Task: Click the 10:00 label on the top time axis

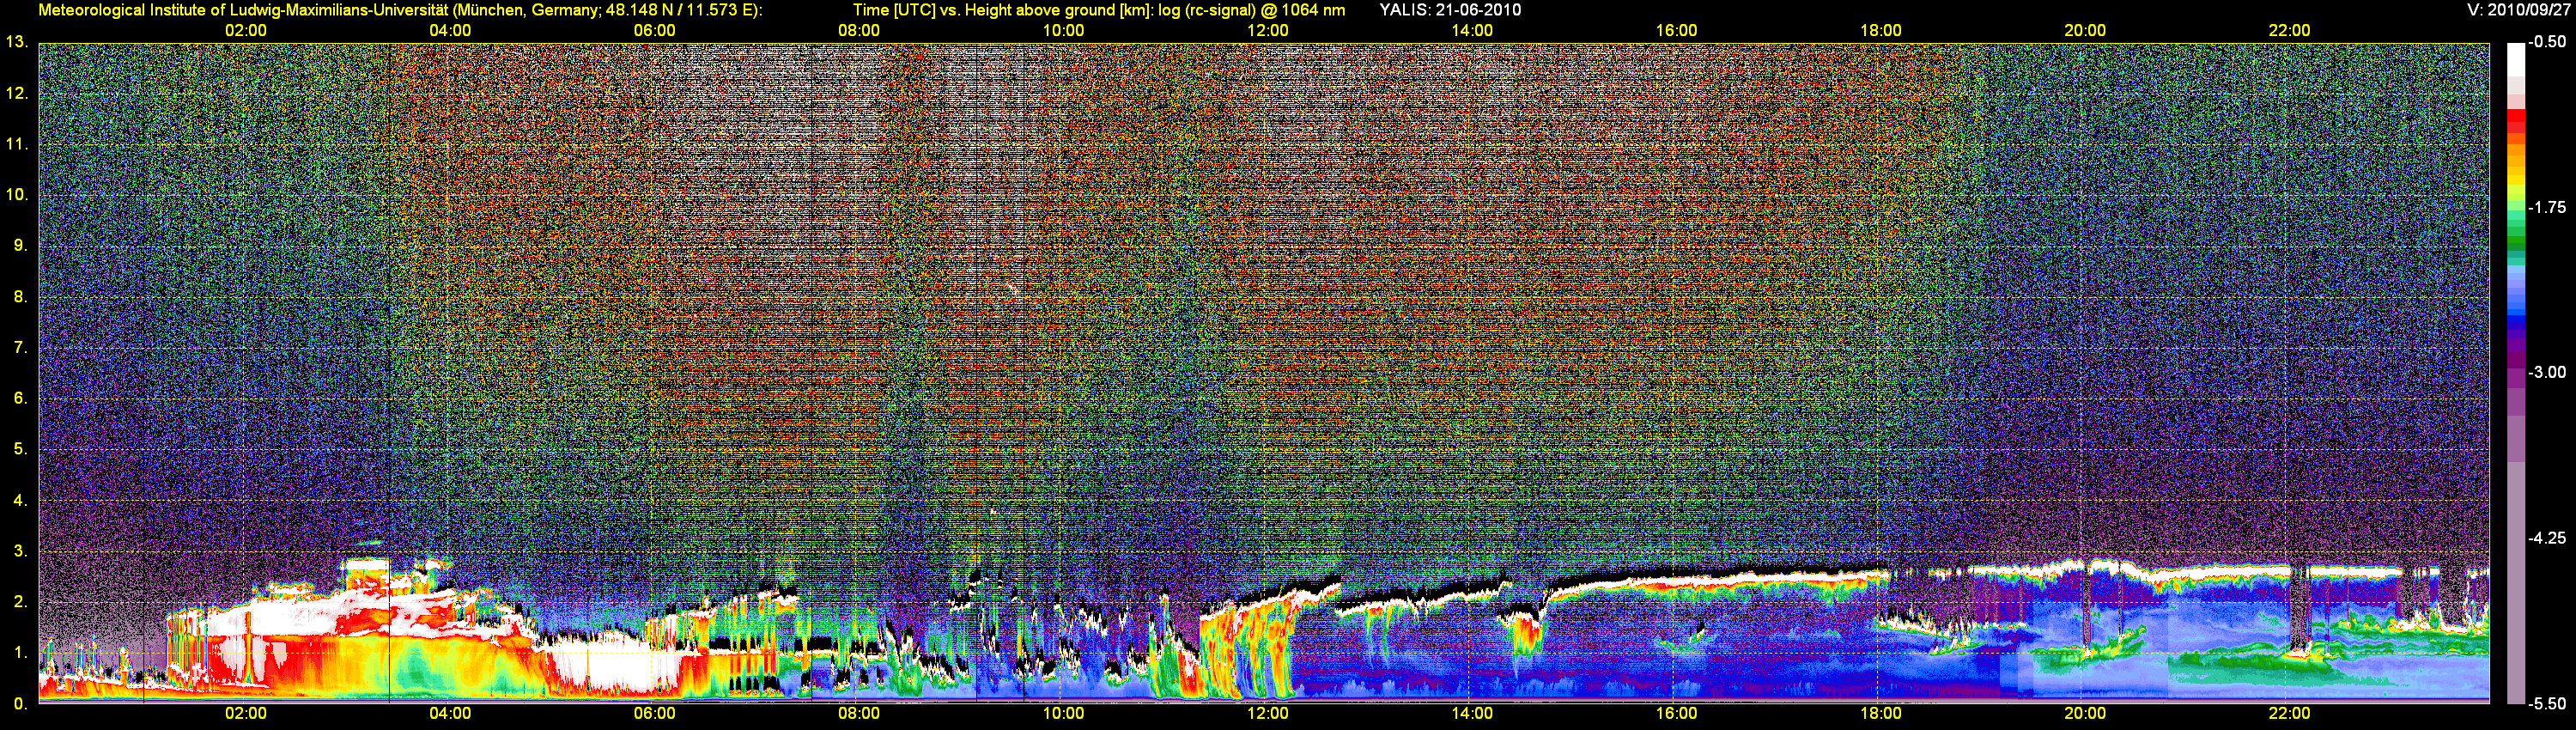Action: (1063, 31)
